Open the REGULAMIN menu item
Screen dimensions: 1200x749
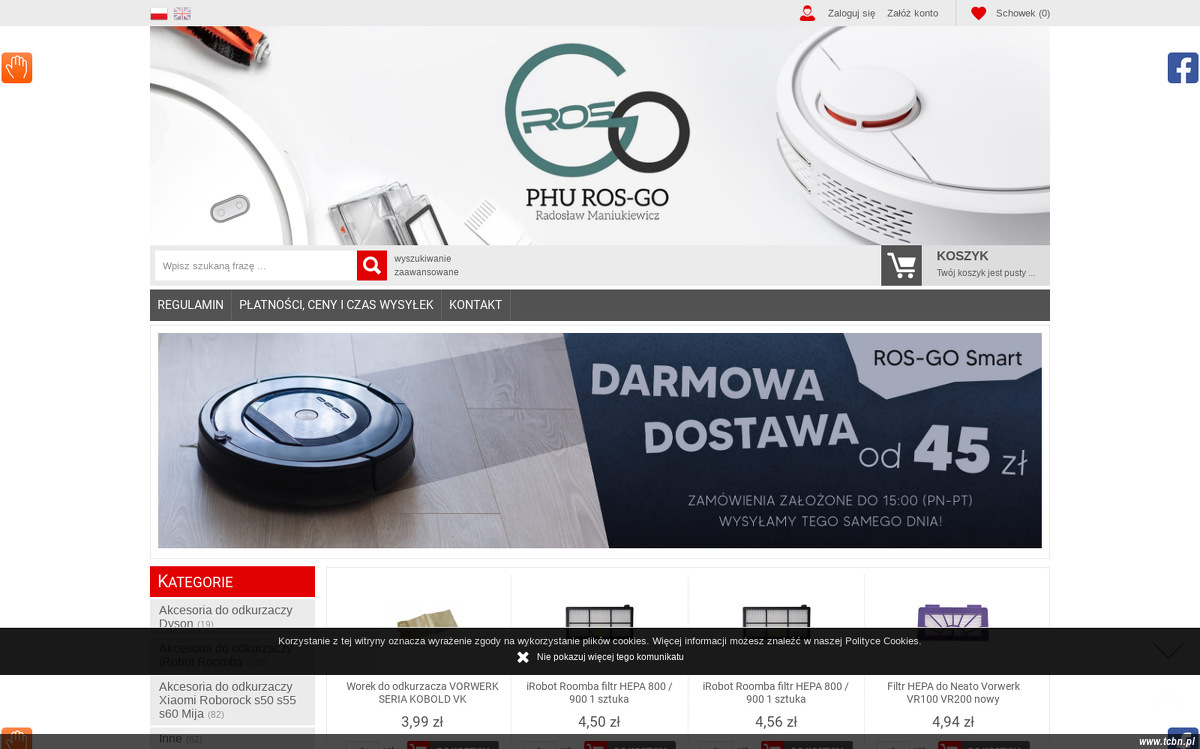pos(190,305)
